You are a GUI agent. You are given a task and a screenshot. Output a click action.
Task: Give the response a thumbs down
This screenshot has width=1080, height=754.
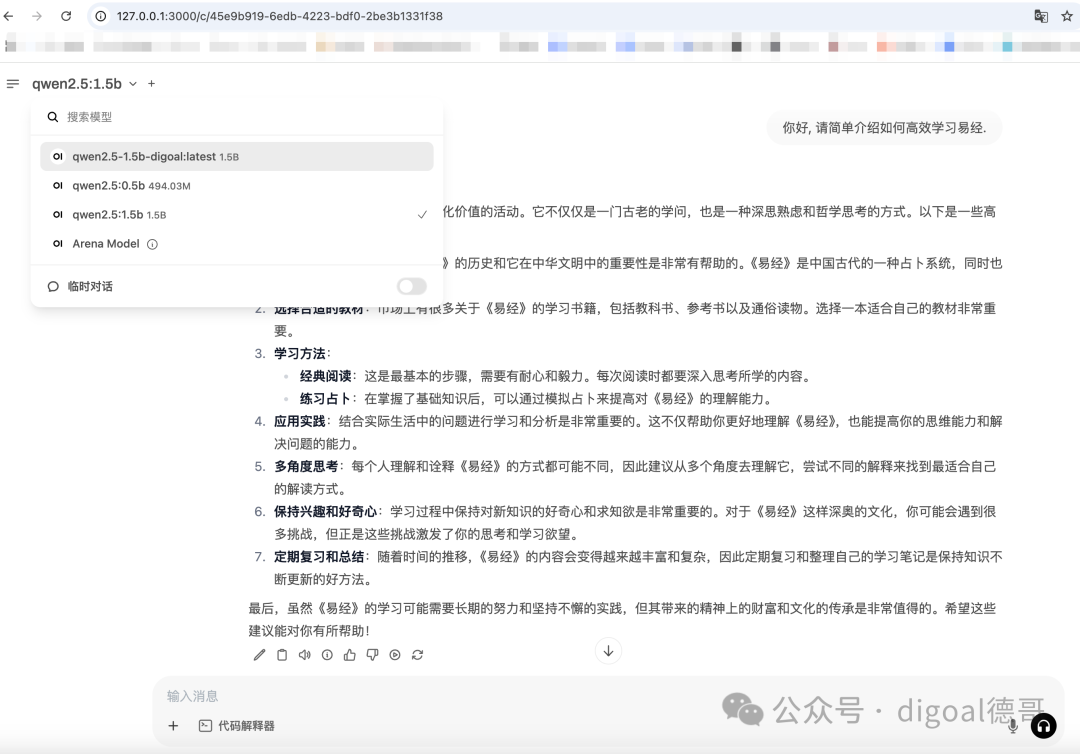(x=373, y=655)
